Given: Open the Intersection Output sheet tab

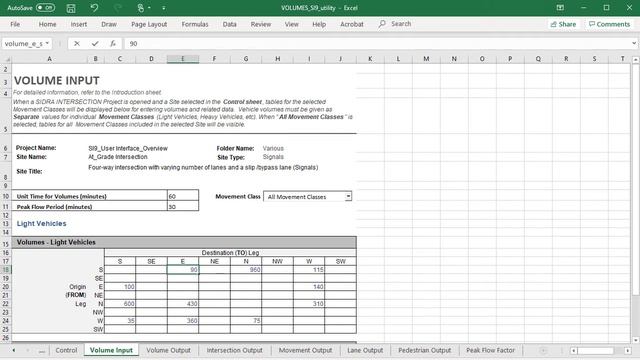Looking at the screenshot, I should tap(234, 350).
